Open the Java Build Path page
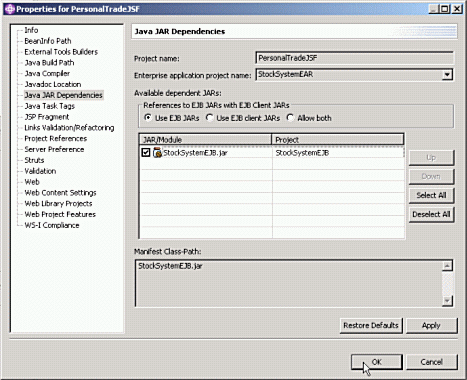467x380 pixels. click(x=49, y=63)
